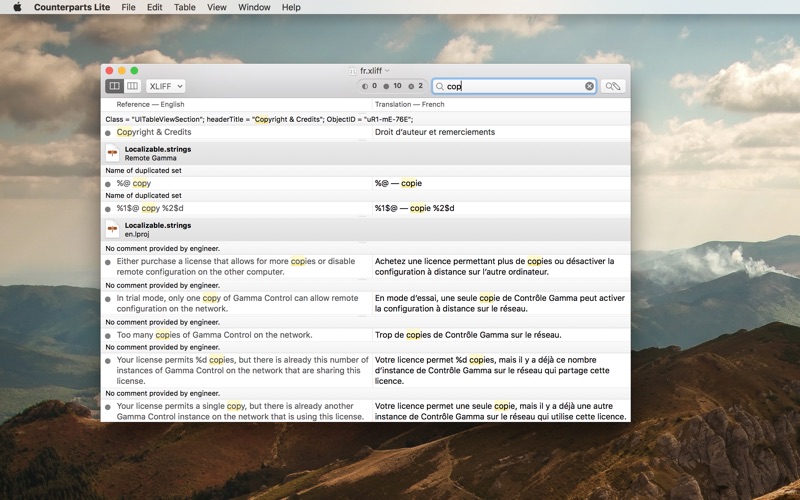Open the Help menu
The height and width of the screenshot is (500, 800).
coord(291,7)
